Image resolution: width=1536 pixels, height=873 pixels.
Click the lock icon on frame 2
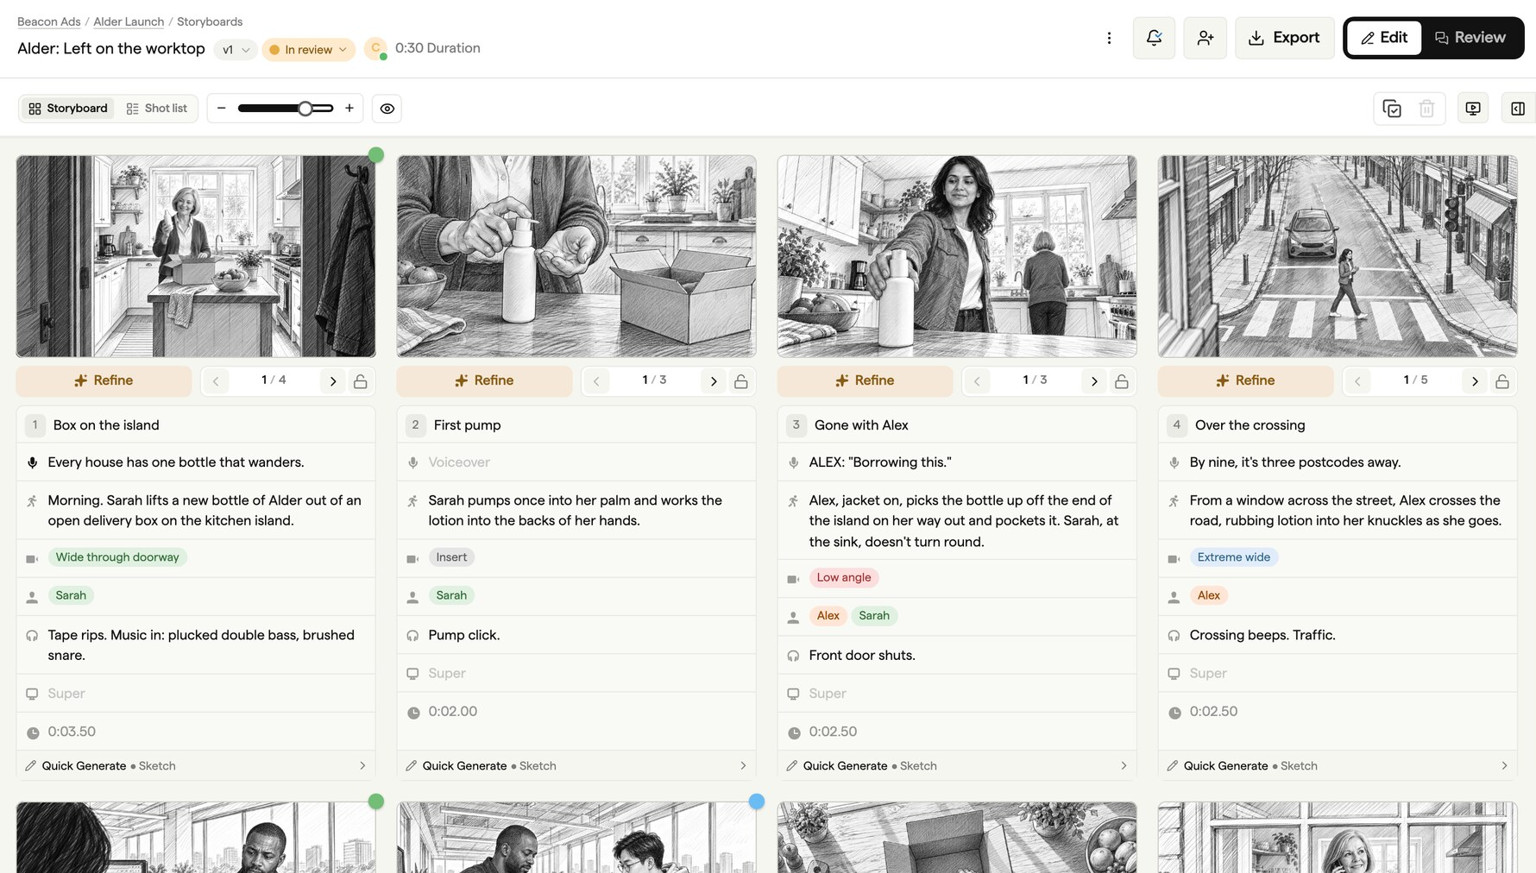[x=741, y=381]
